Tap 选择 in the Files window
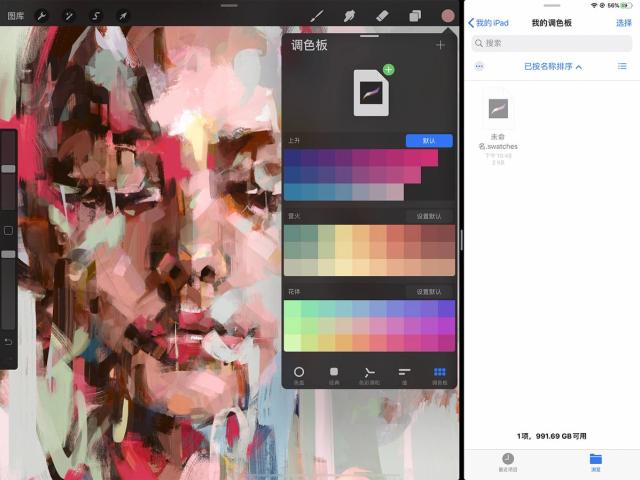640x480 pixels. click(624, 23)
